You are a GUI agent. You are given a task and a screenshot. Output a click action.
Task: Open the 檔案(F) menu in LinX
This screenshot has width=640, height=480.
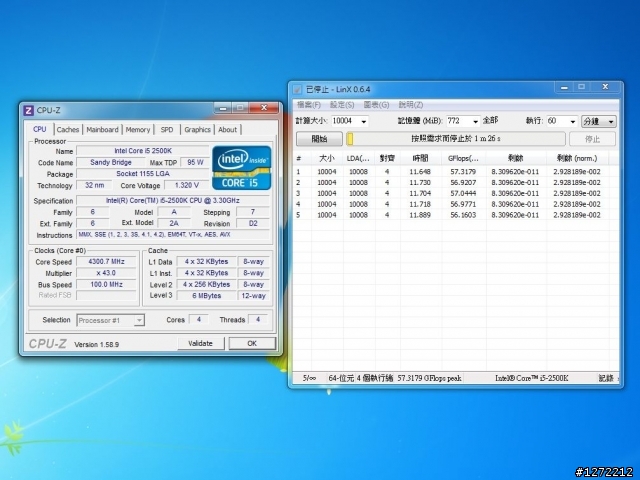pyautogui.click(x=309, y=105)
